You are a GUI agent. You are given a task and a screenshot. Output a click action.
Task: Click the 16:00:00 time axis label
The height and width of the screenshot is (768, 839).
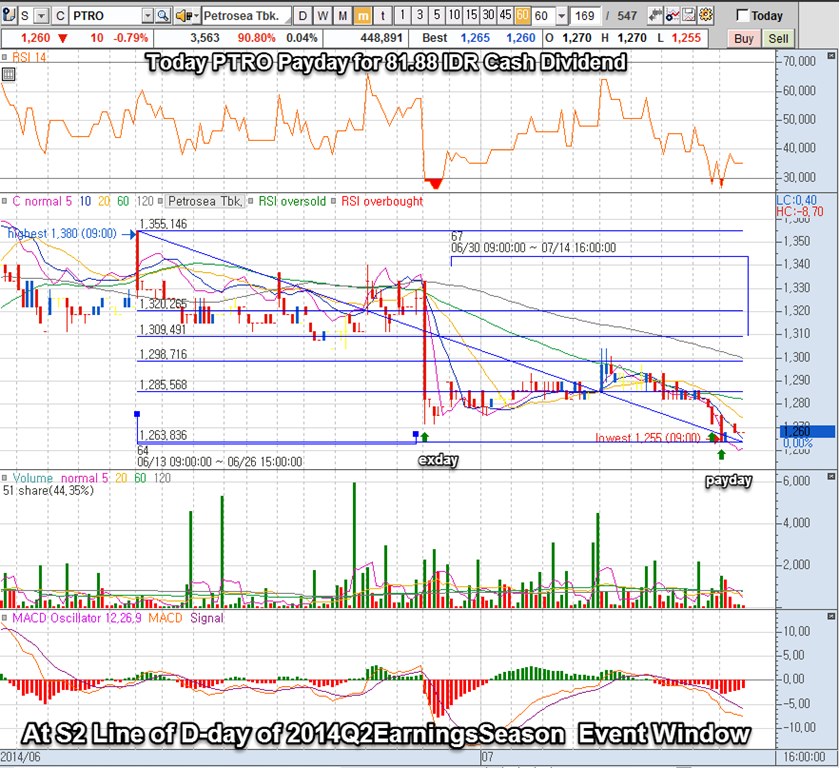[804, 757]
